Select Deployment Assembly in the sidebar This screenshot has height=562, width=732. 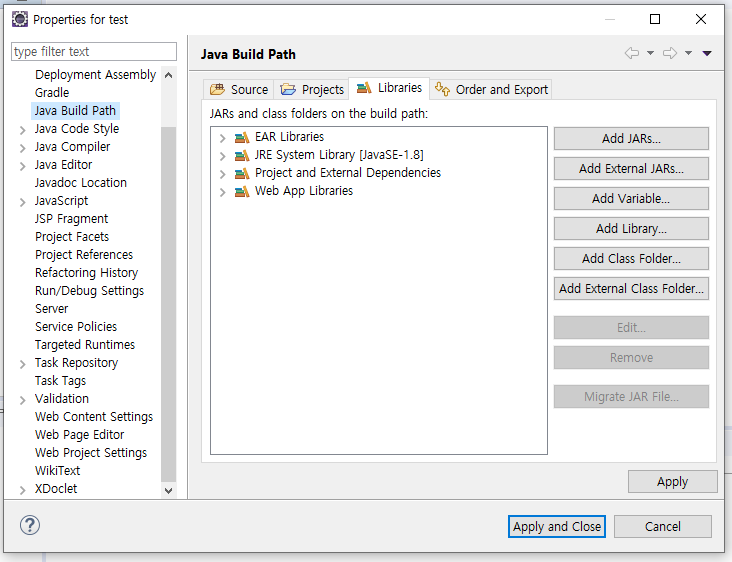point(95,75)
